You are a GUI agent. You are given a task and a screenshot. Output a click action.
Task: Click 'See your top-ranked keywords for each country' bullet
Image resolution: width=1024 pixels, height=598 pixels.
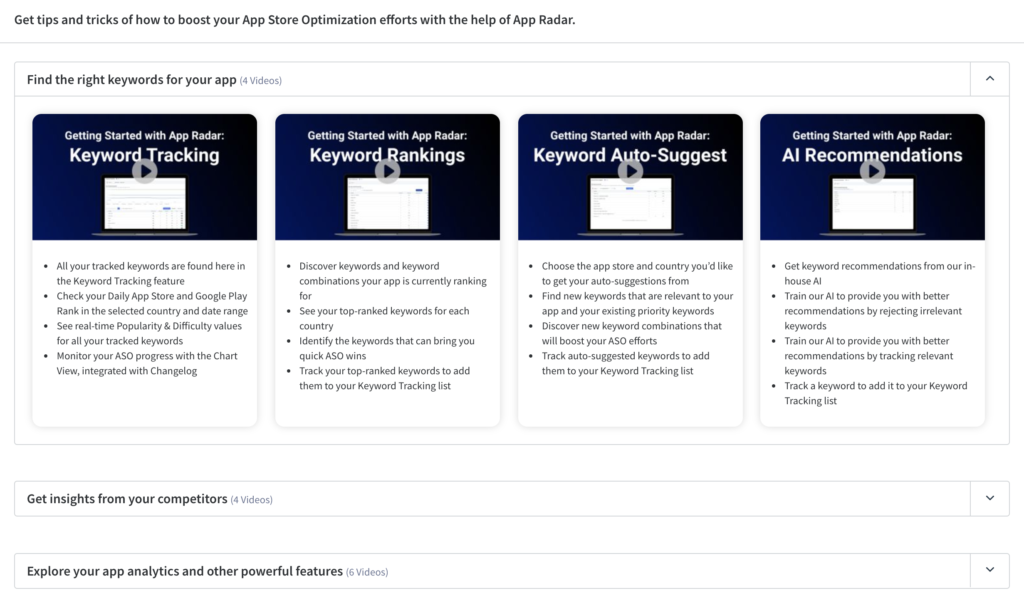384,319
